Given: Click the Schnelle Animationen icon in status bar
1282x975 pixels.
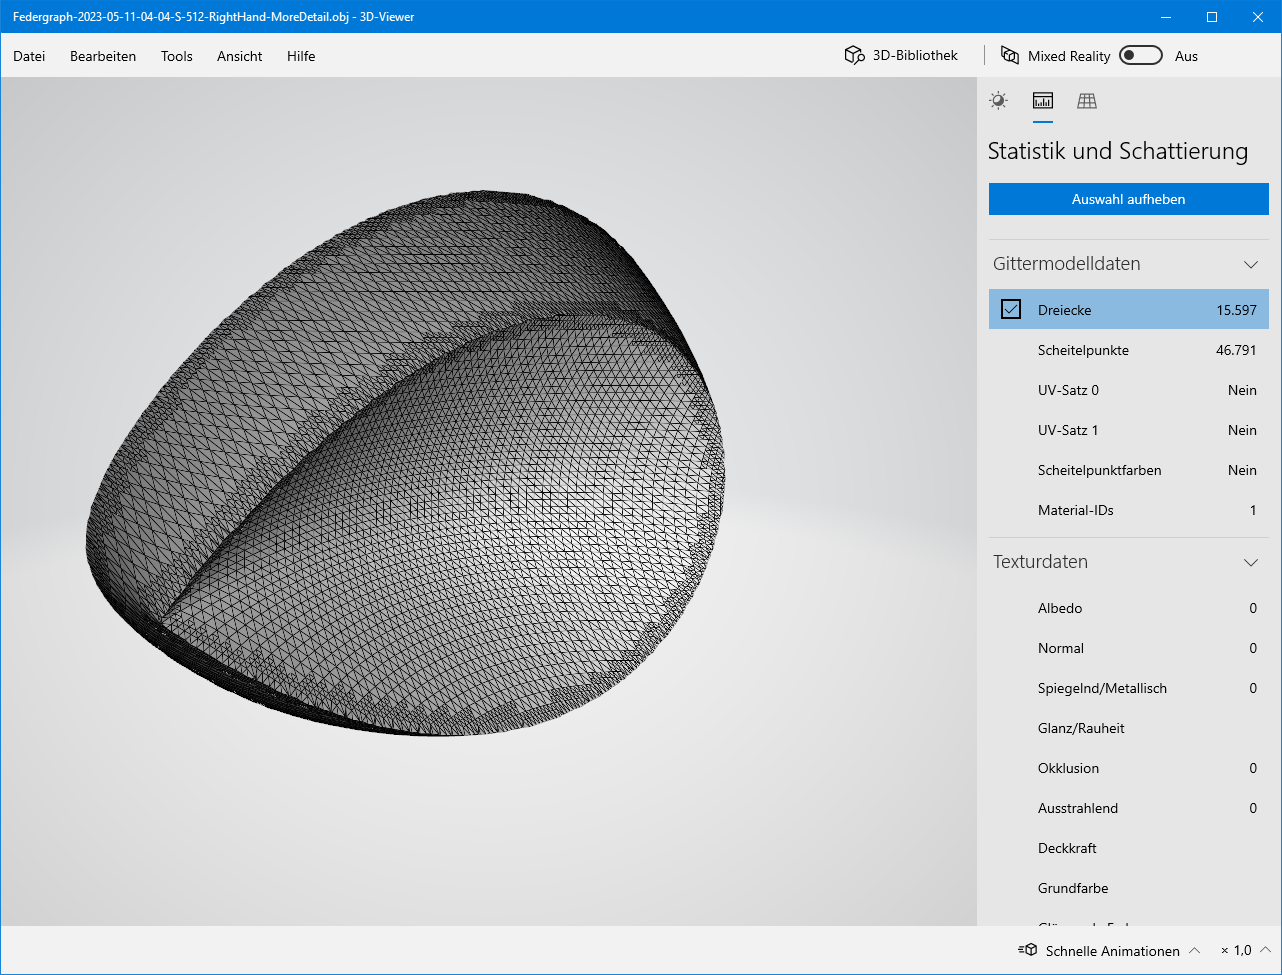Looking at the screenshot, I should [x=1028, y=950].
